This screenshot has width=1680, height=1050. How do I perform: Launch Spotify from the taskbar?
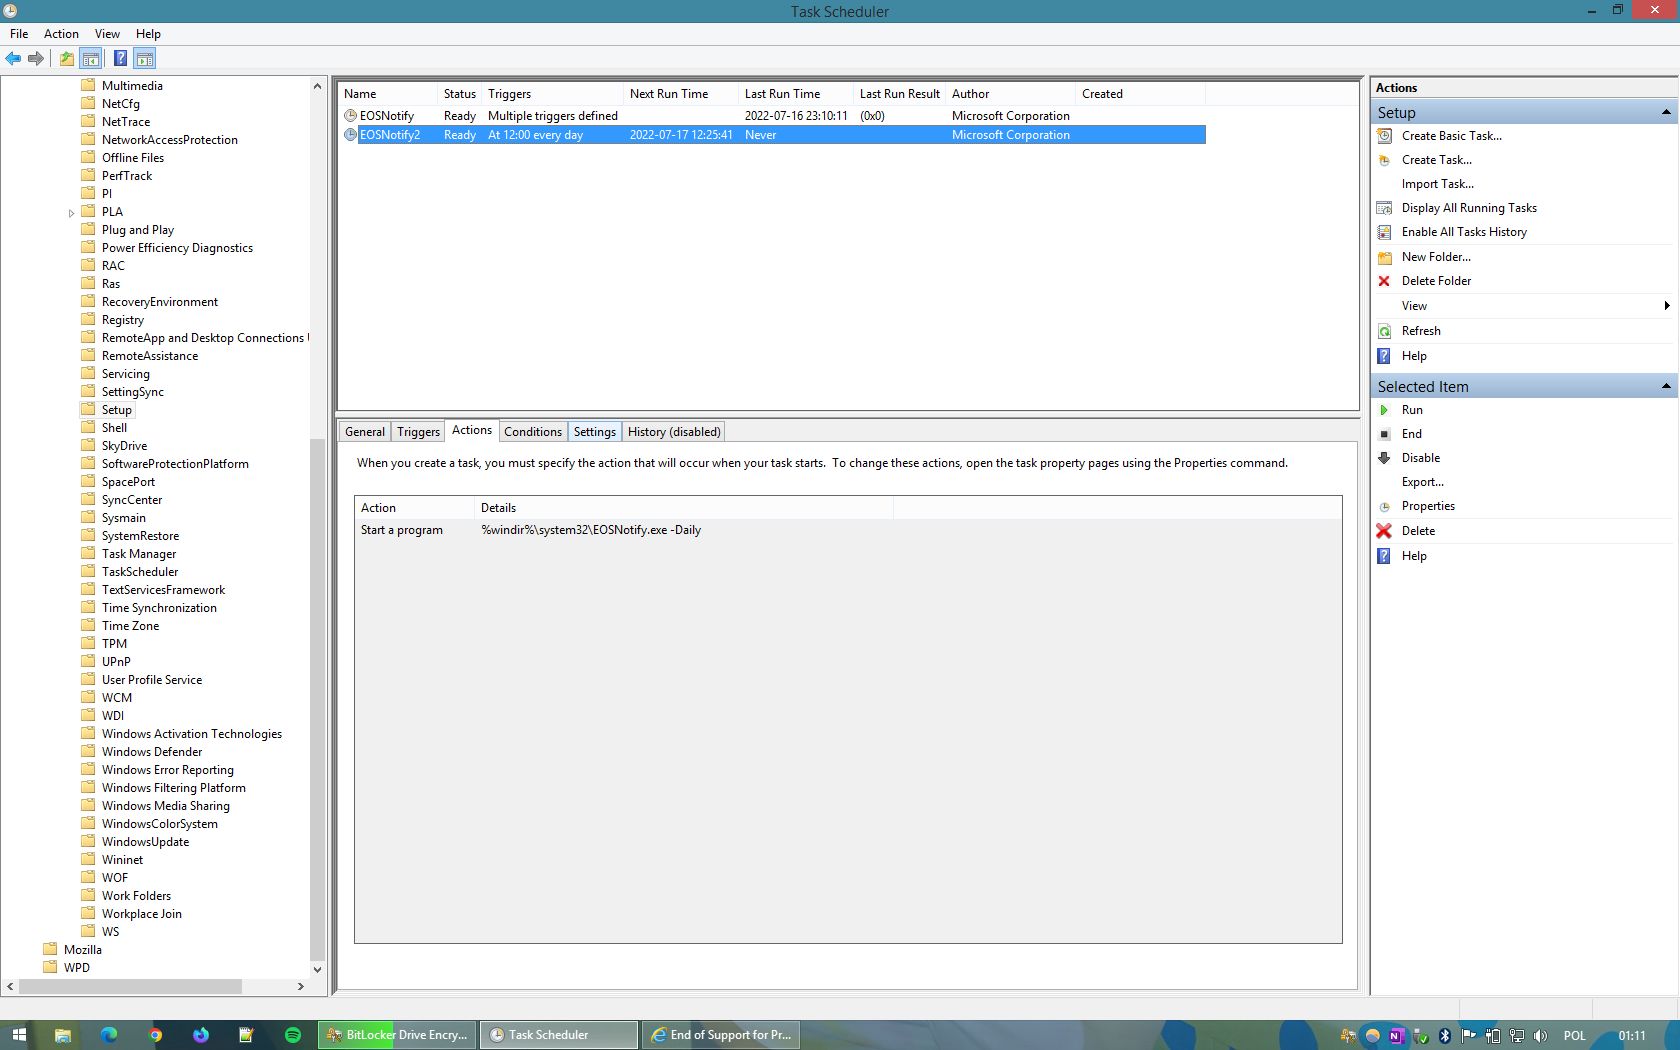(x=293, y=1035)
